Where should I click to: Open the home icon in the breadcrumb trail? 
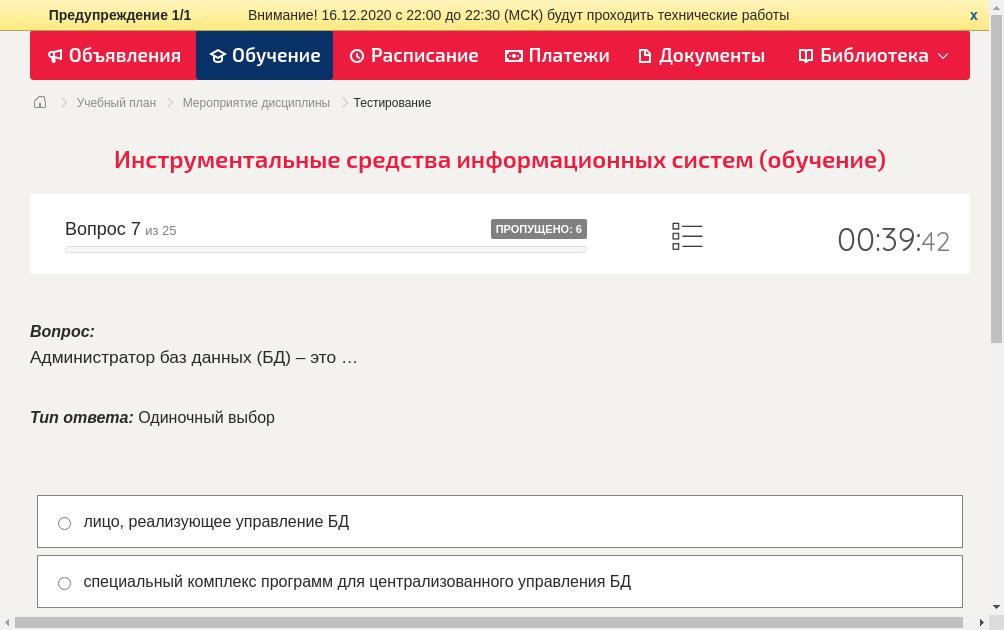click(39, 102)
